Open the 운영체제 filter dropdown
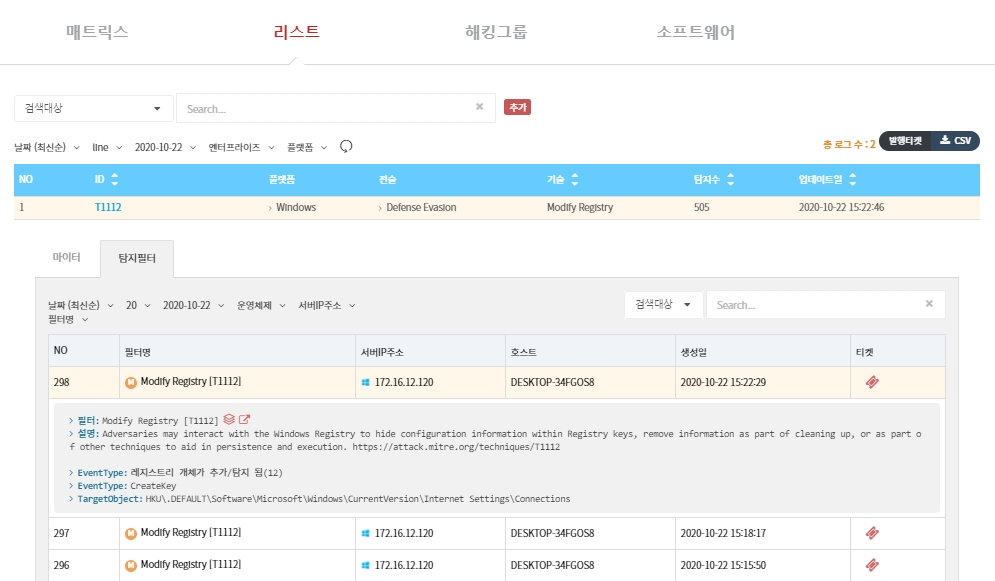Viewport: 995px width, 581px height. [260, 305]
